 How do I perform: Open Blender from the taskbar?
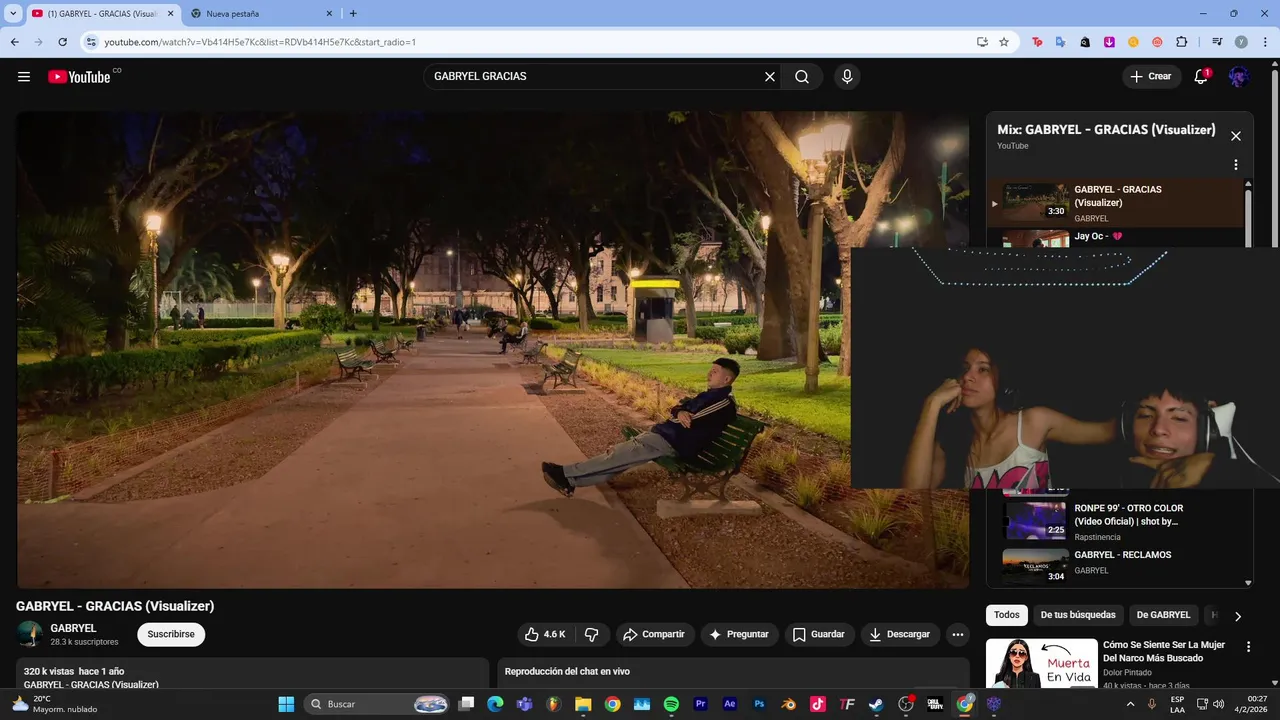click(788, 704)
